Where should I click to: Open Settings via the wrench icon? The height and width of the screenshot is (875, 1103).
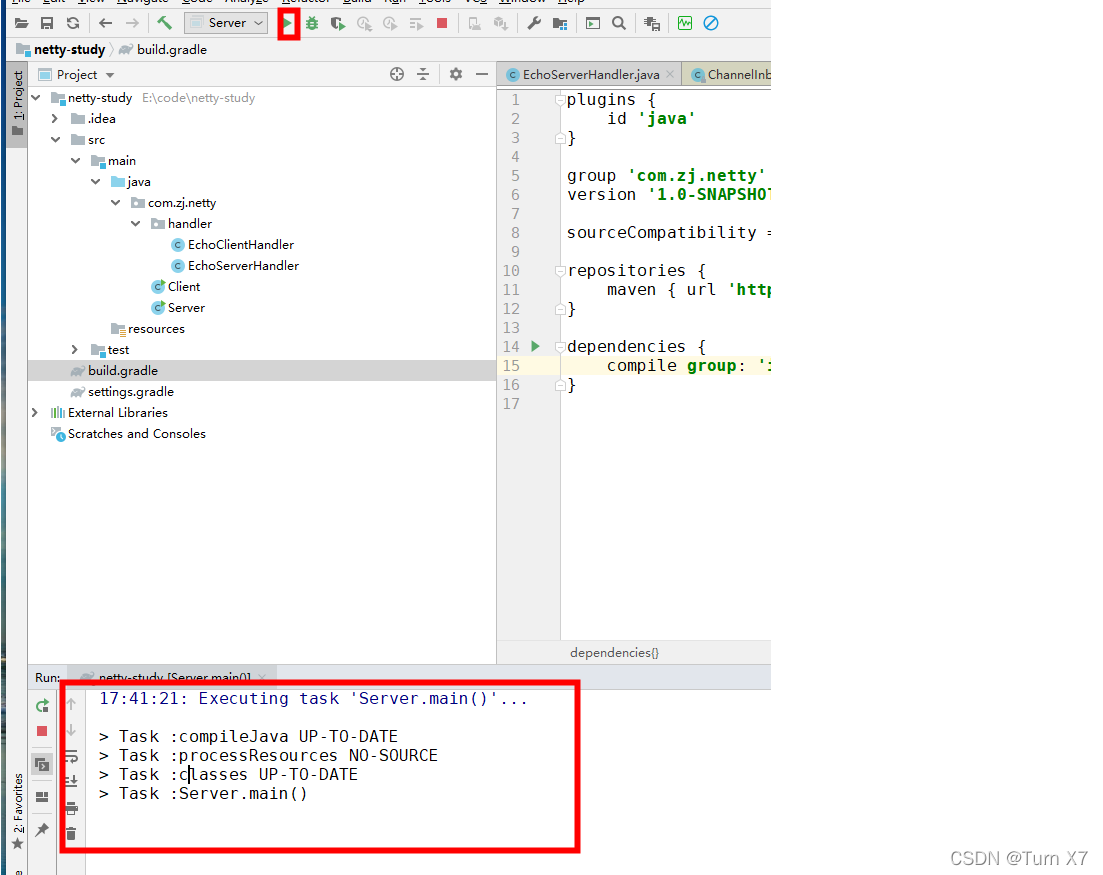click(534, 23)
